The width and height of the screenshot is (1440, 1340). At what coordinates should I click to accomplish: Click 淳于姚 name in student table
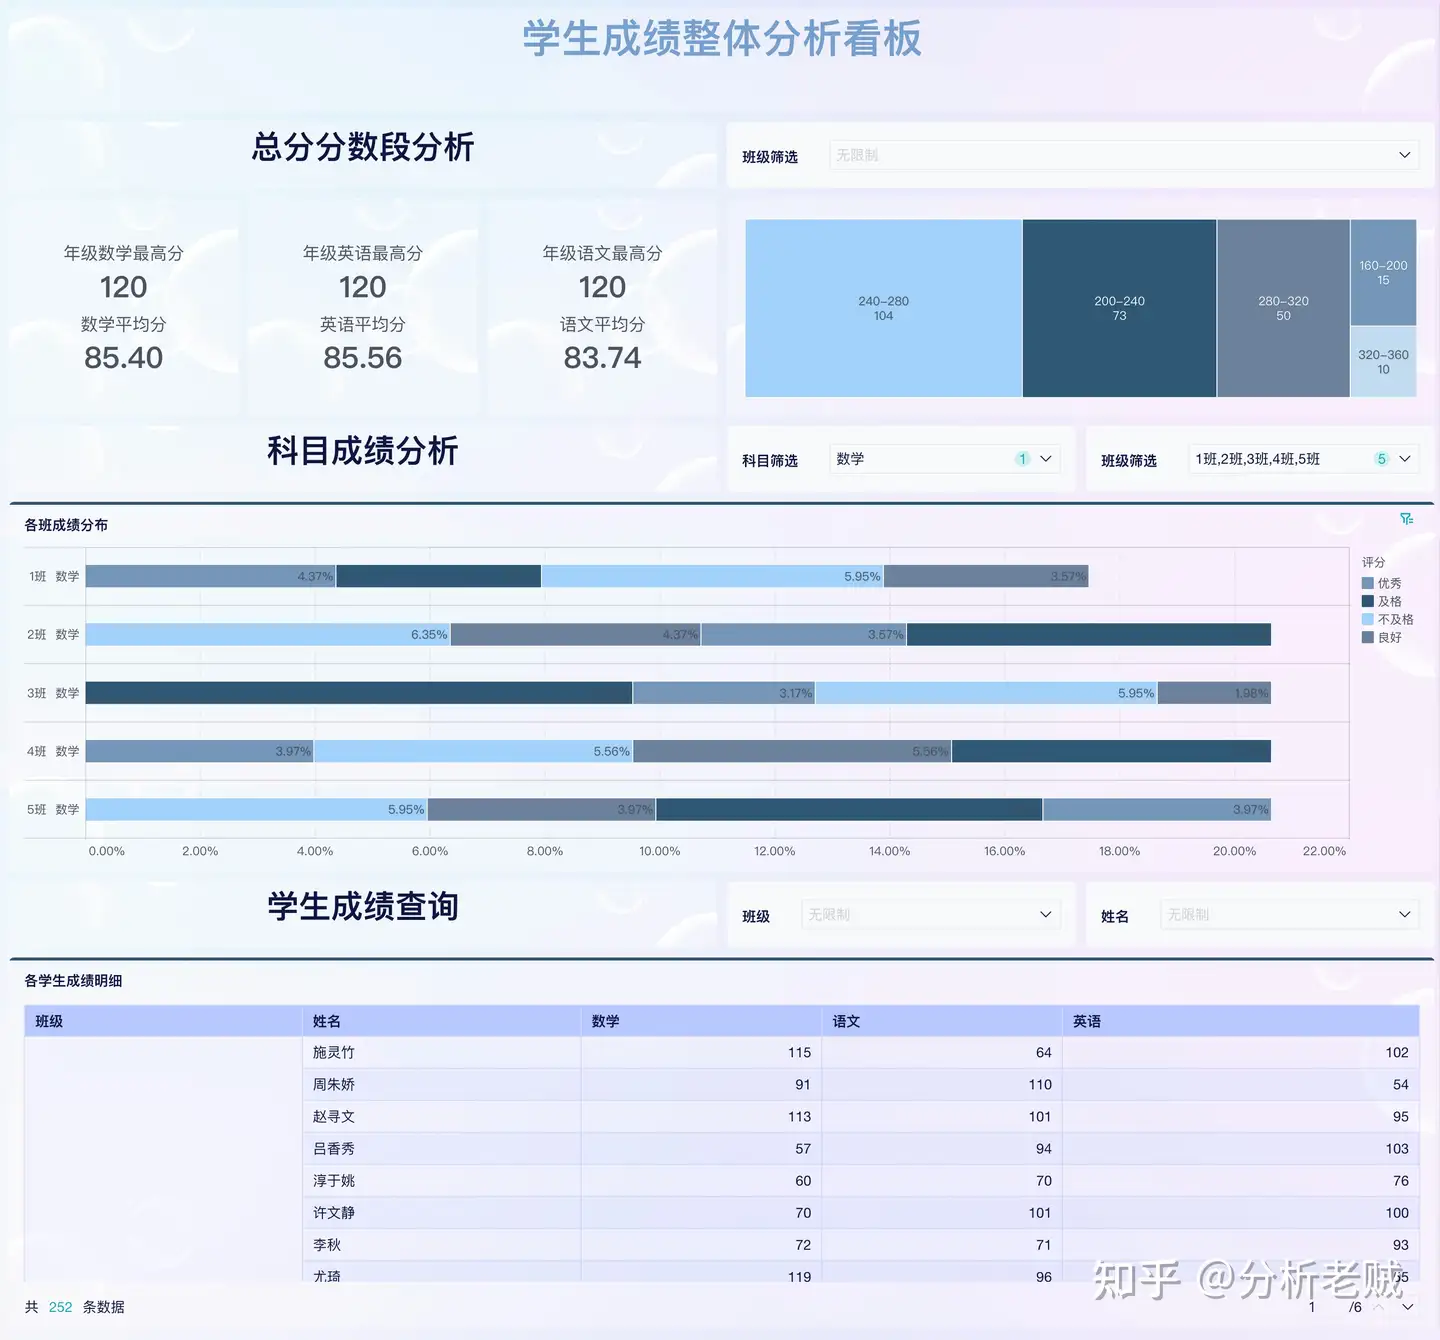(x=334, y=1180)
